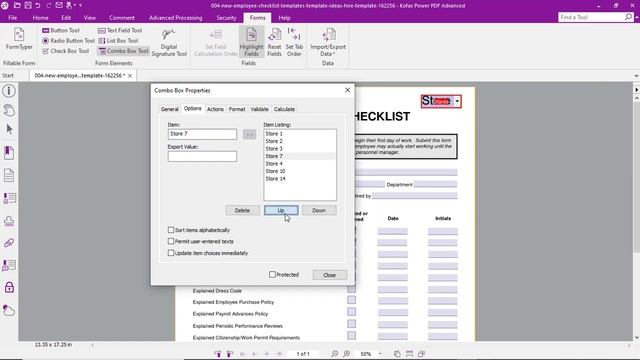Go to the Start tab
Image resolution: width=640 pixels, height=360 pixels.
click(x=8, y=76)
